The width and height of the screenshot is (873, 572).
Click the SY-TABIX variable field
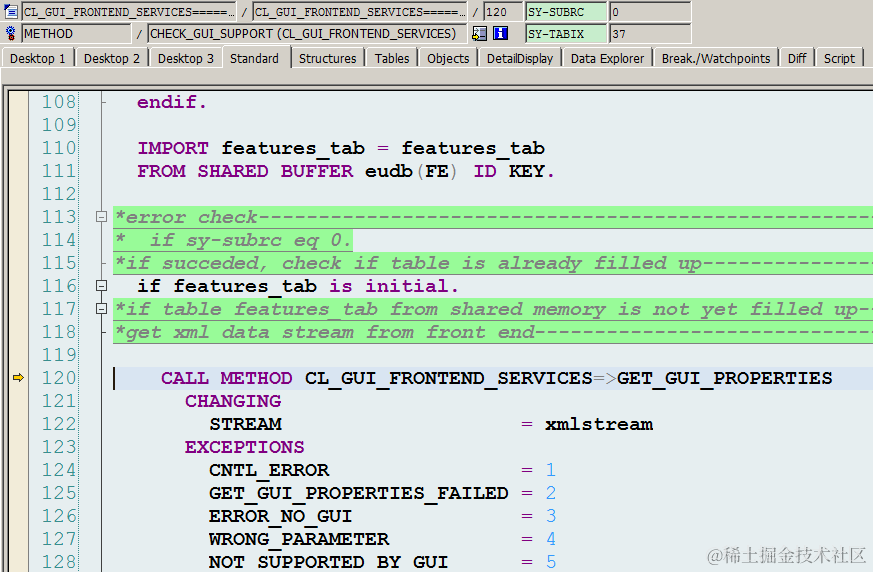[566, 33]
